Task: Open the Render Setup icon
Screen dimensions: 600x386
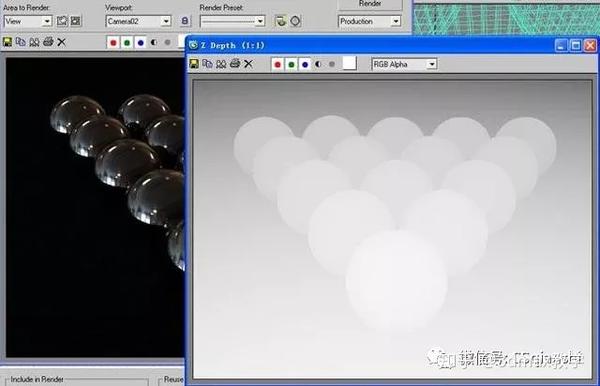Action: (x=281, y=21)
